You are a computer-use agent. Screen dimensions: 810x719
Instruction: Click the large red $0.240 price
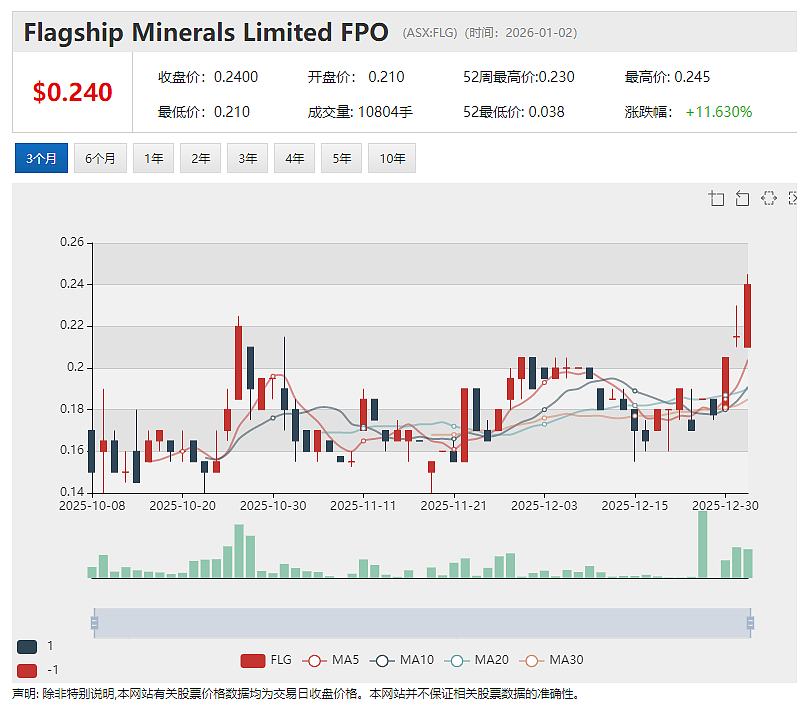click(72, 92)
